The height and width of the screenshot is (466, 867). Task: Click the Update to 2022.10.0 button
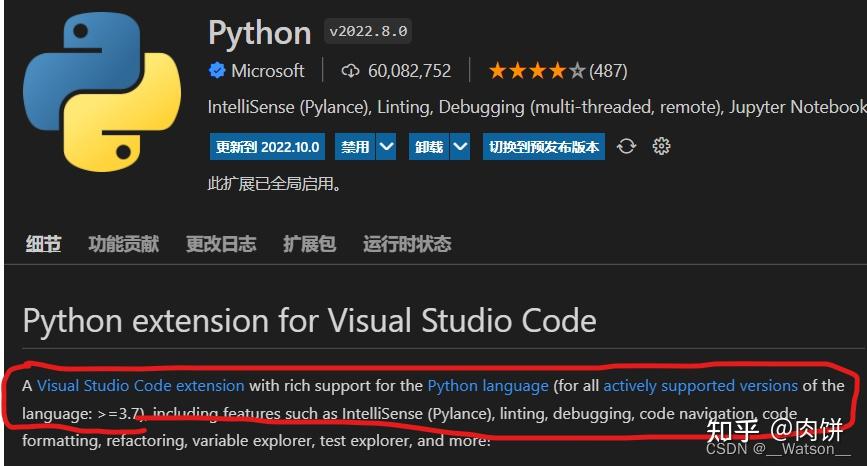[268, 146]
